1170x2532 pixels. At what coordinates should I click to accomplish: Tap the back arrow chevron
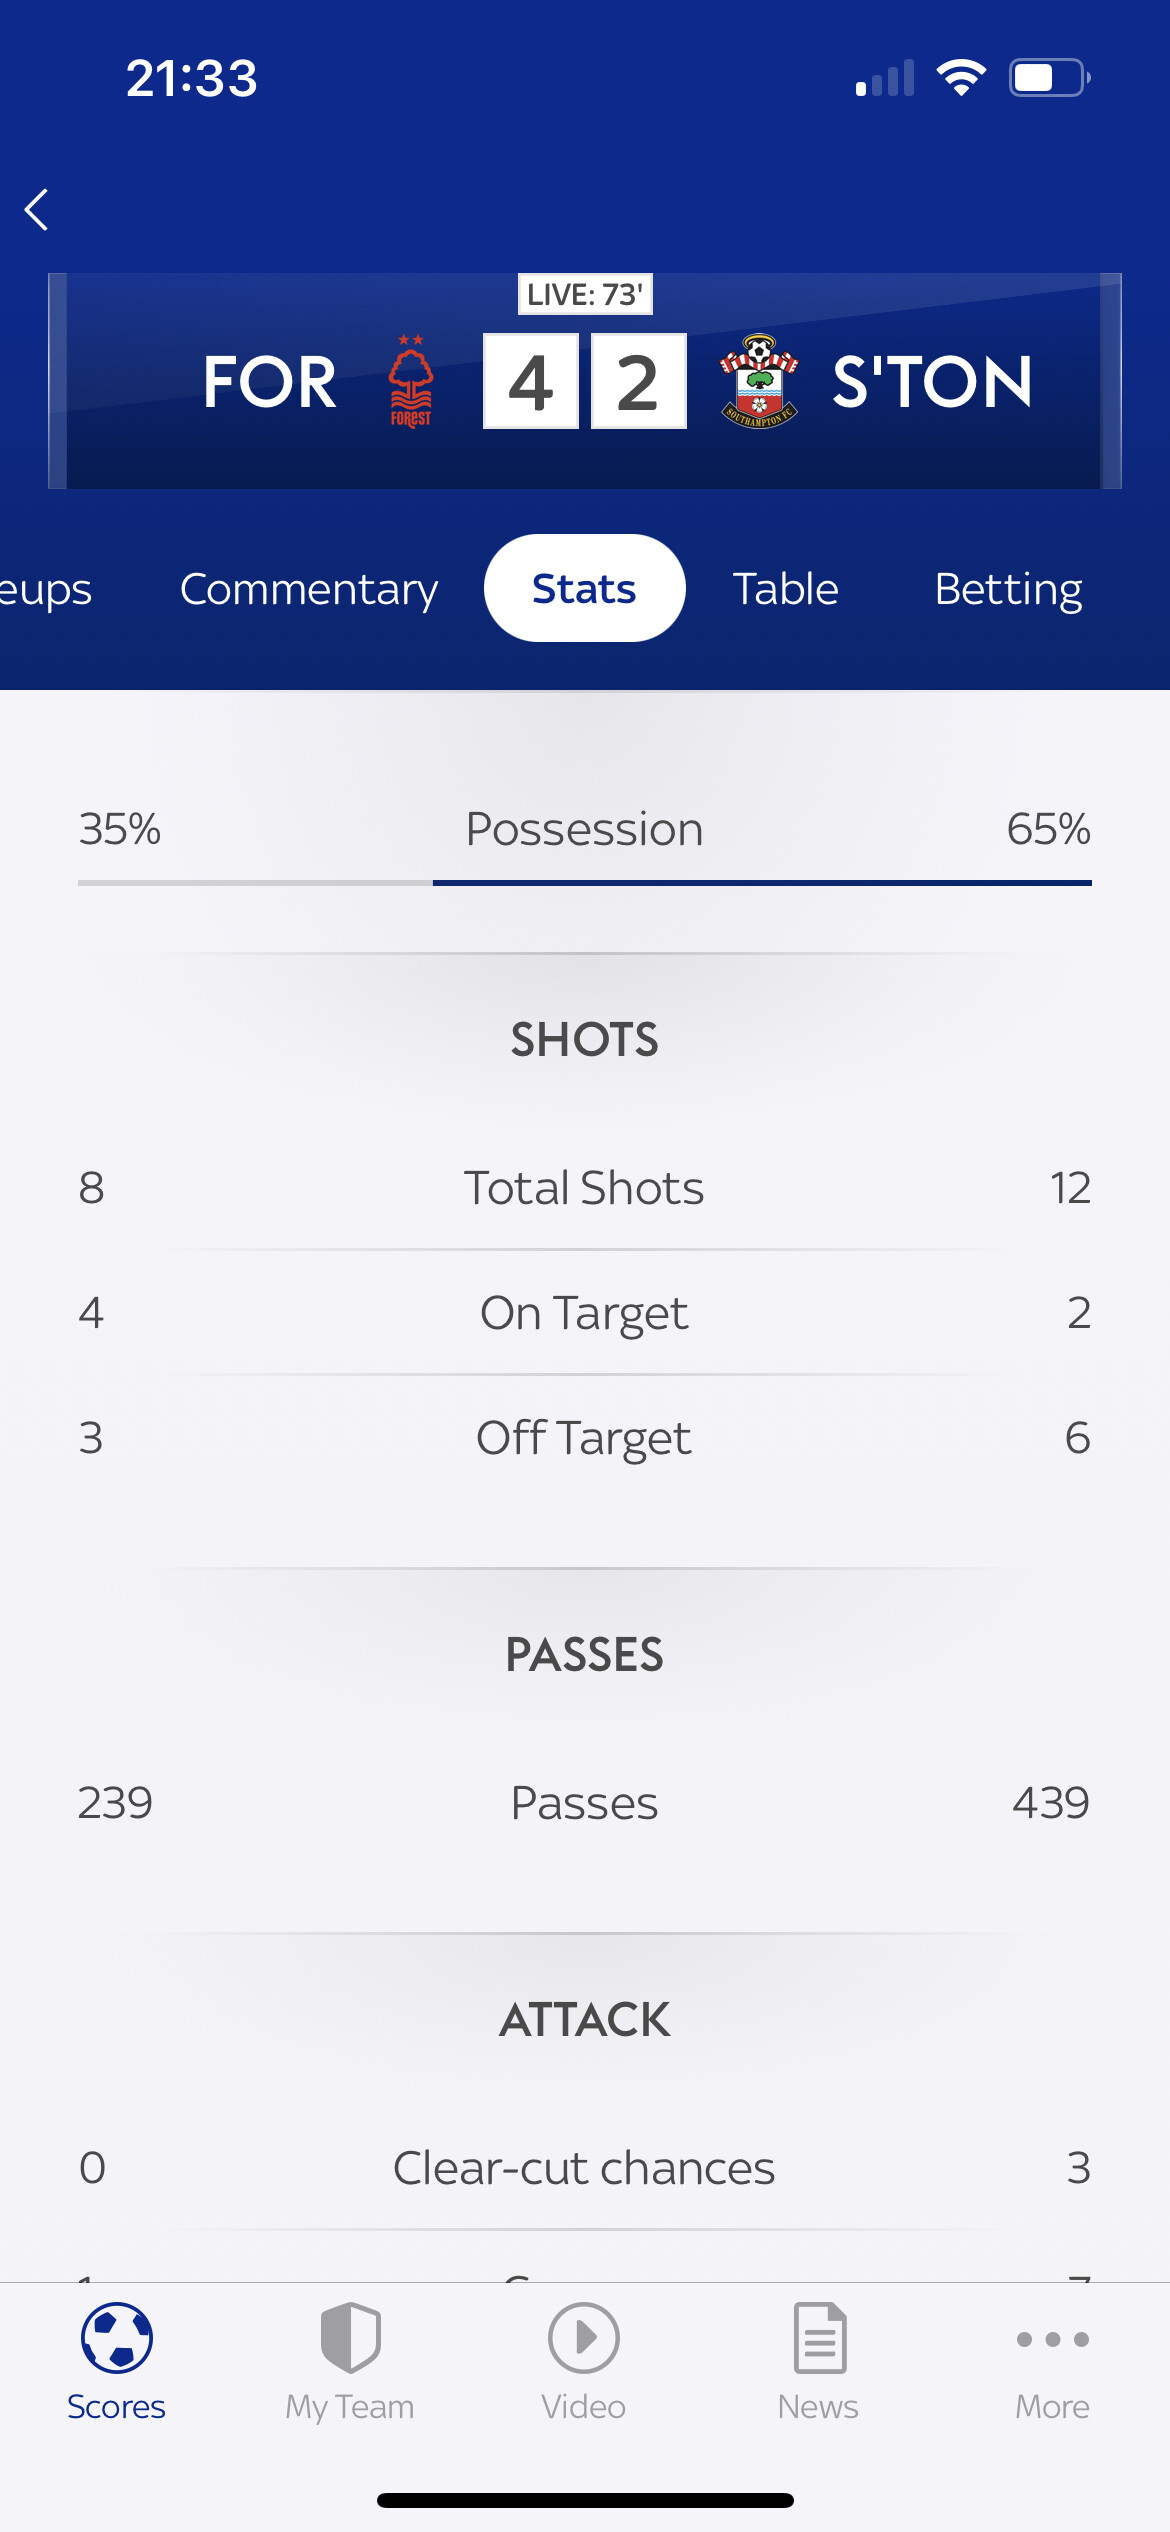click(37, 209)
